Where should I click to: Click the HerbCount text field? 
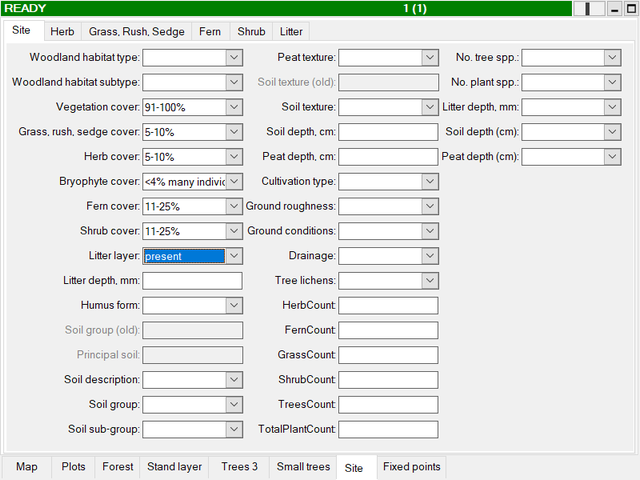388,305
